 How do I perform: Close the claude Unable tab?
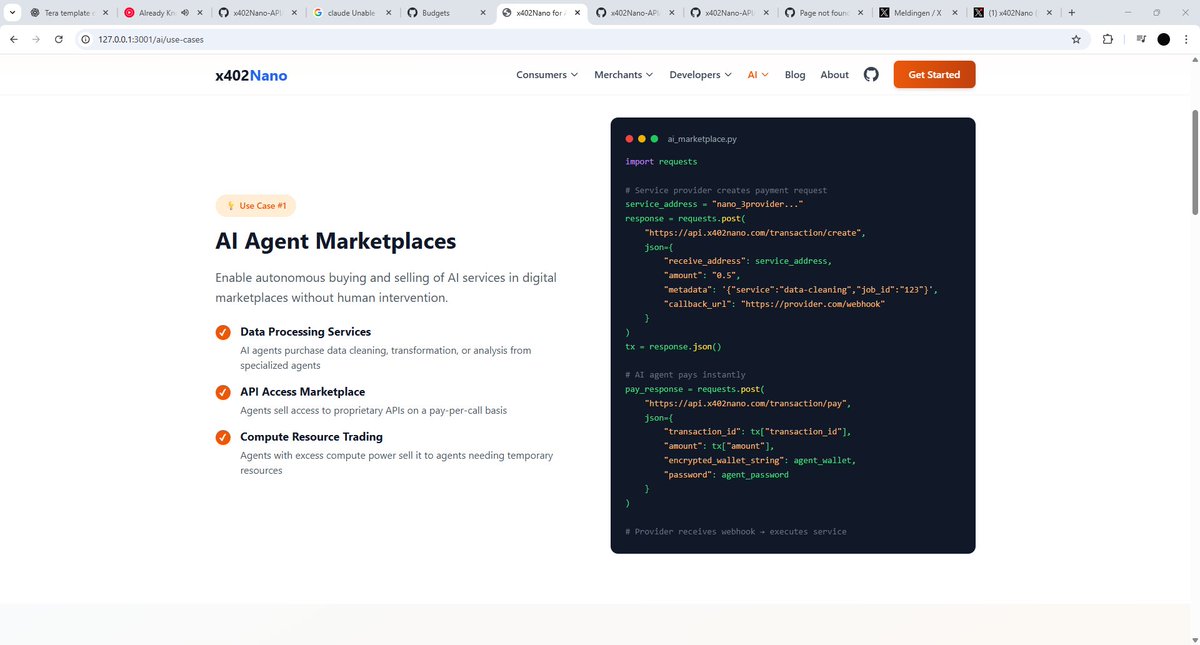(388, 13)
